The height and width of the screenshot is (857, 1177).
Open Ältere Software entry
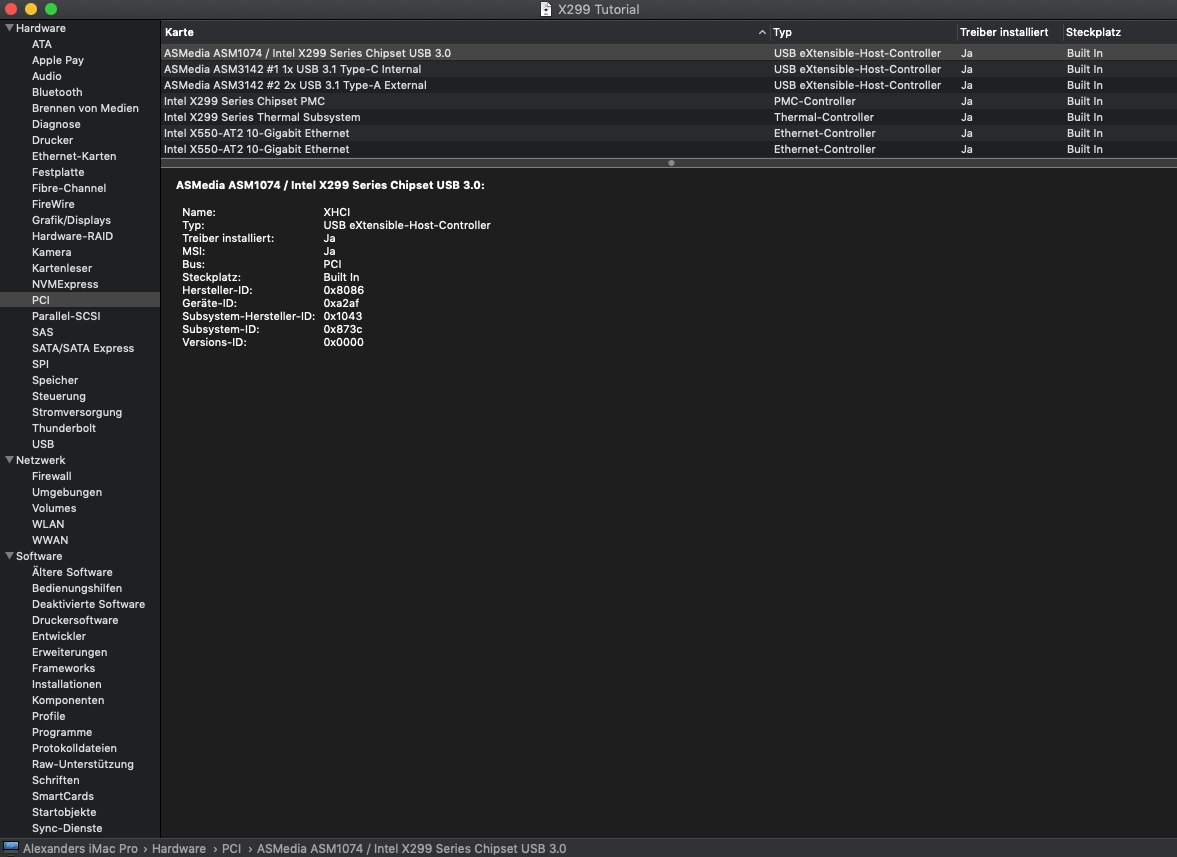pyautogui.click(x=72, y=573)
